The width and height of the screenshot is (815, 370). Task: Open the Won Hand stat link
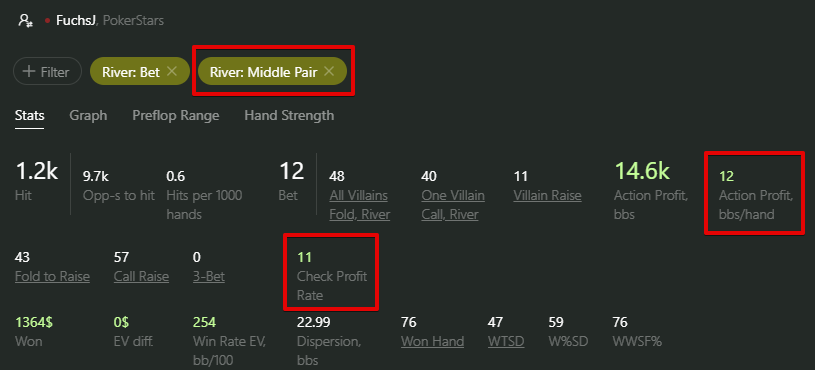tap(432, 341)
